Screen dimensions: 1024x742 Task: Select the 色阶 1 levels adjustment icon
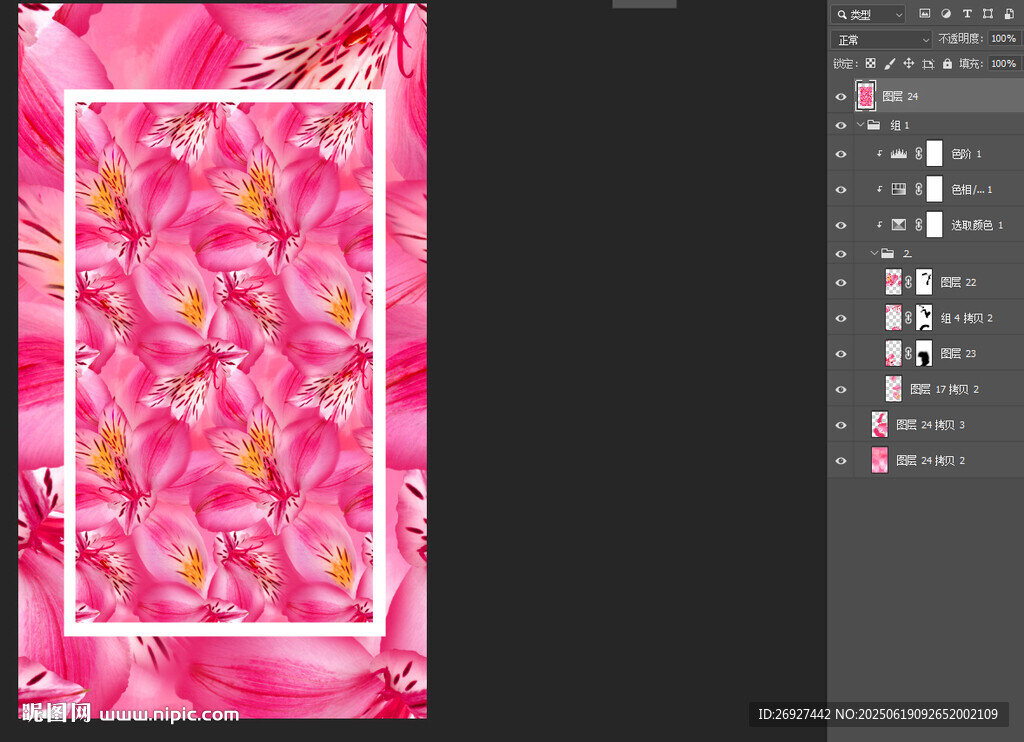898,154
